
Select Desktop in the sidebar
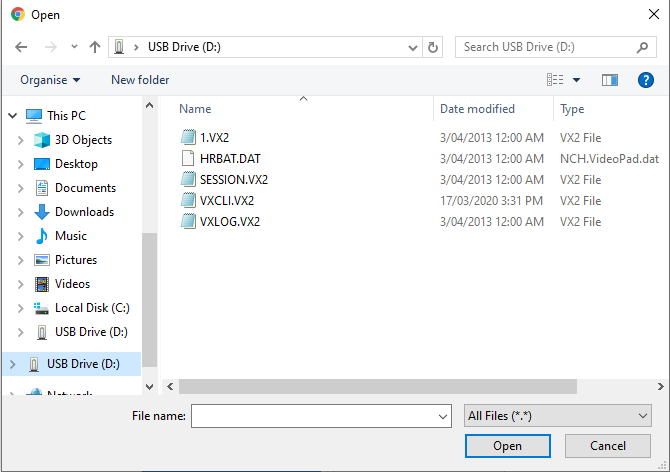pos(76,164)
